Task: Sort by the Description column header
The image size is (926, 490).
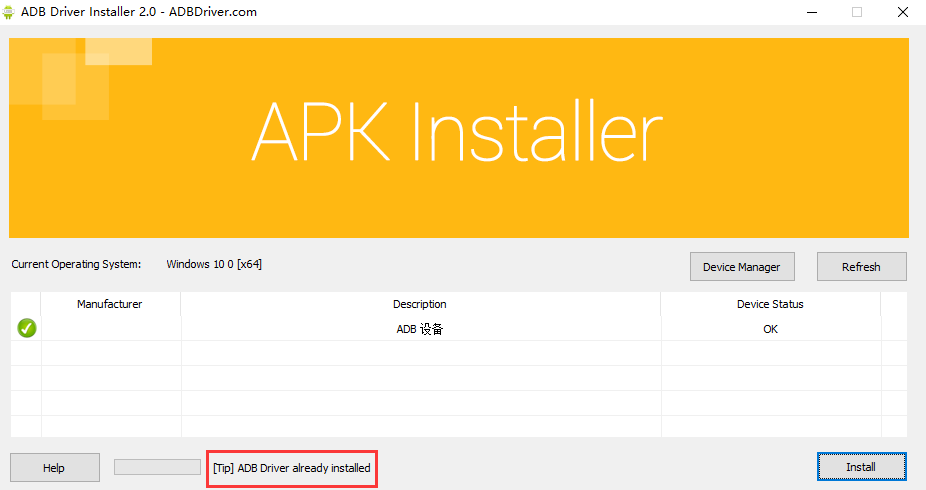Action: 420,304
